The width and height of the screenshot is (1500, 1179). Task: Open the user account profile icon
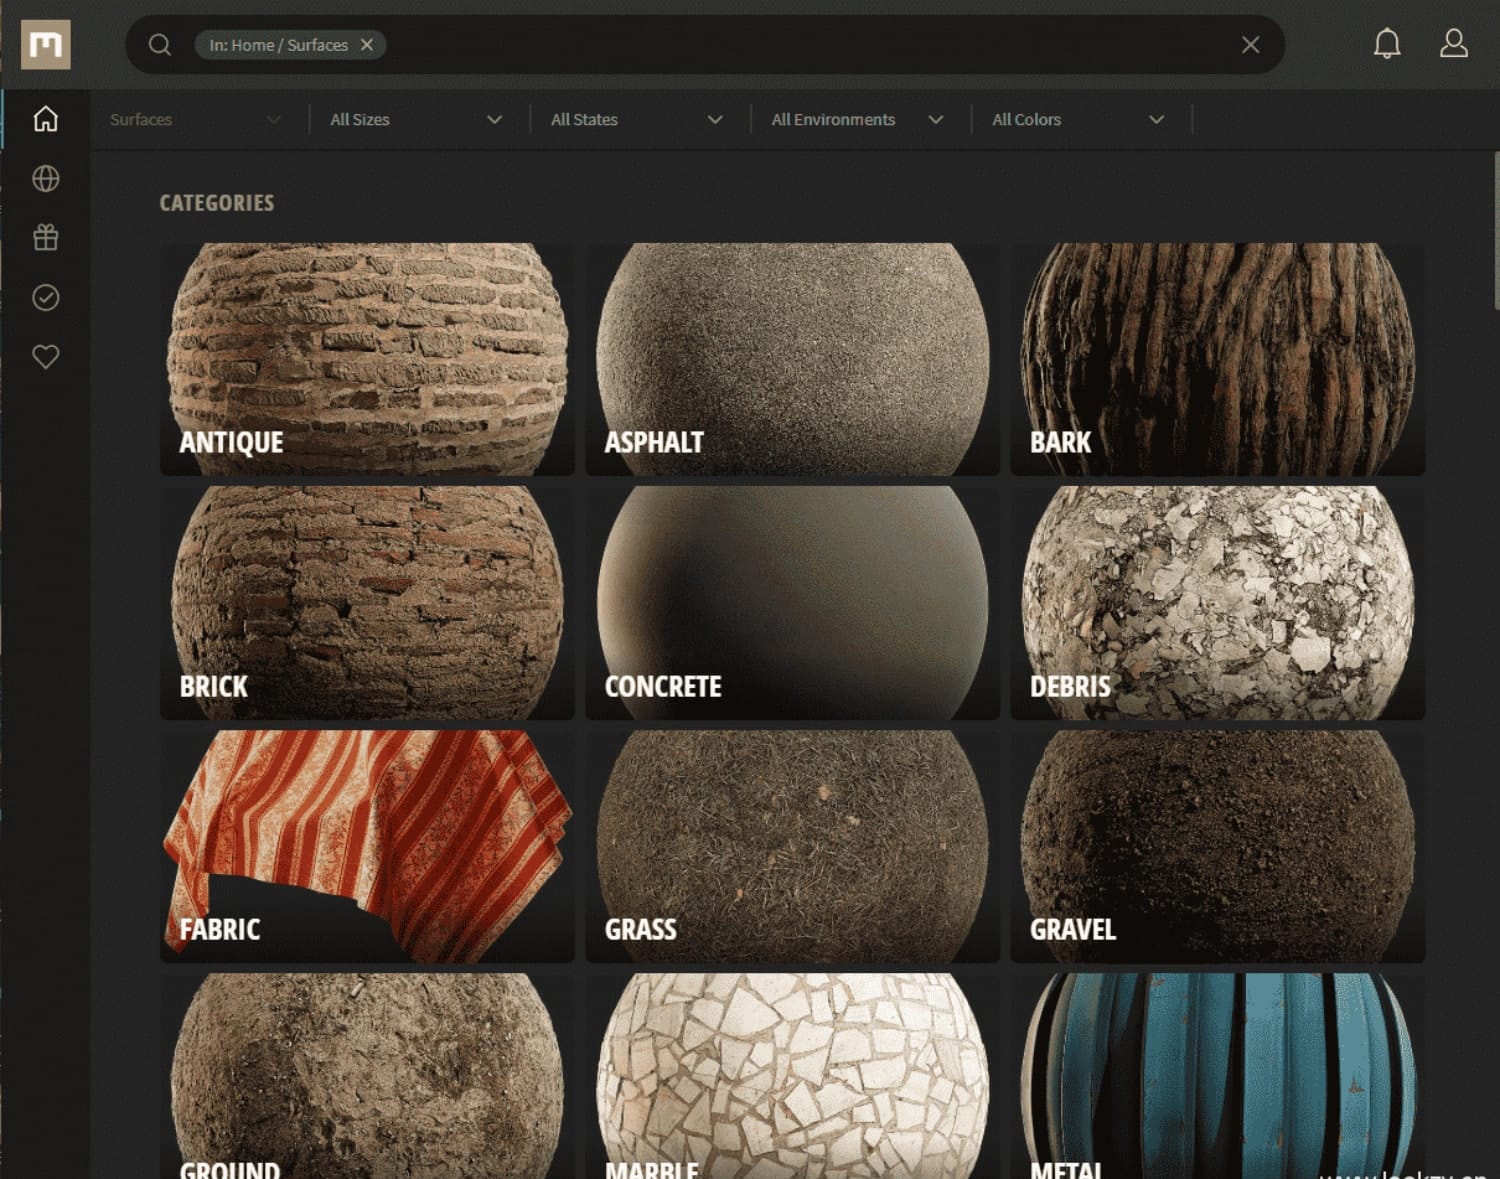1453,44
